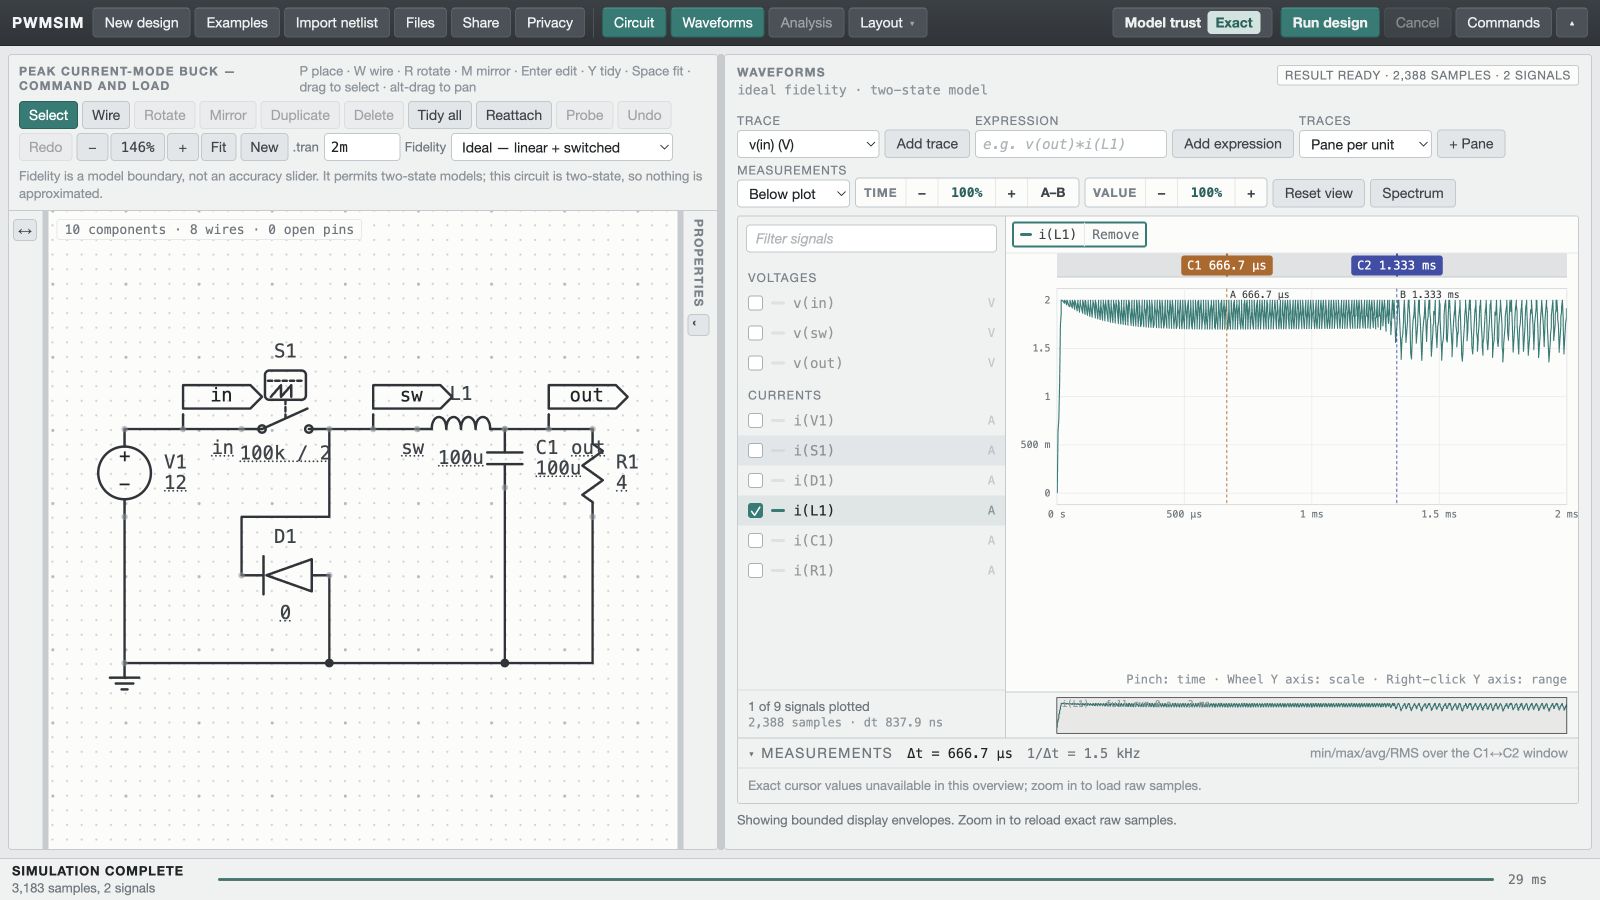Select the R1 resistor symbol
This screenshot has width=1600, height=900.
coord(593,472)
